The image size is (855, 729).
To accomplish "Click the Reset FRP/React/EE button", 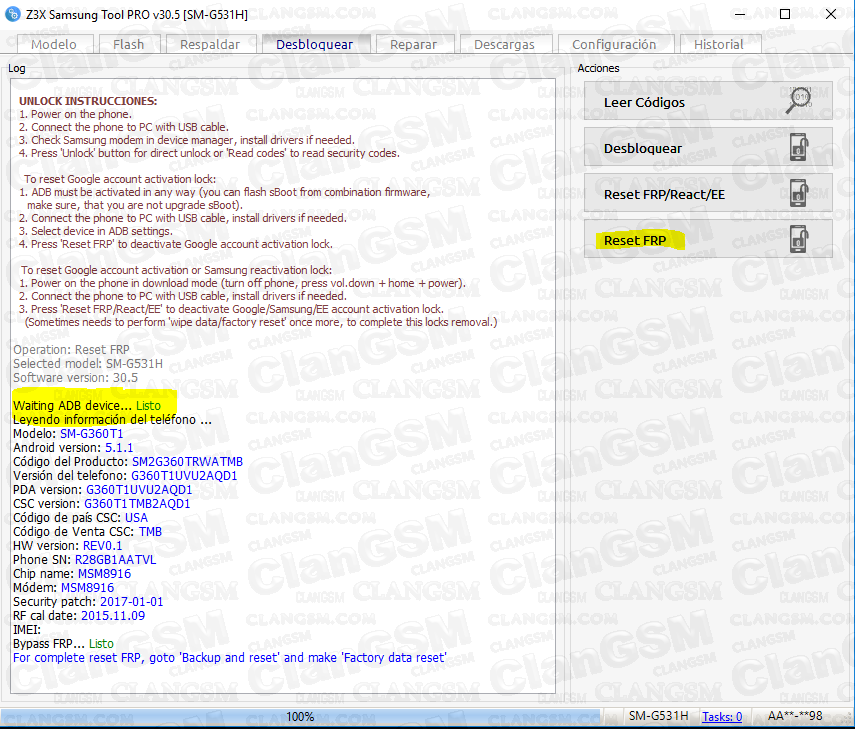I will pyautogui.click(x=708, y=194).
